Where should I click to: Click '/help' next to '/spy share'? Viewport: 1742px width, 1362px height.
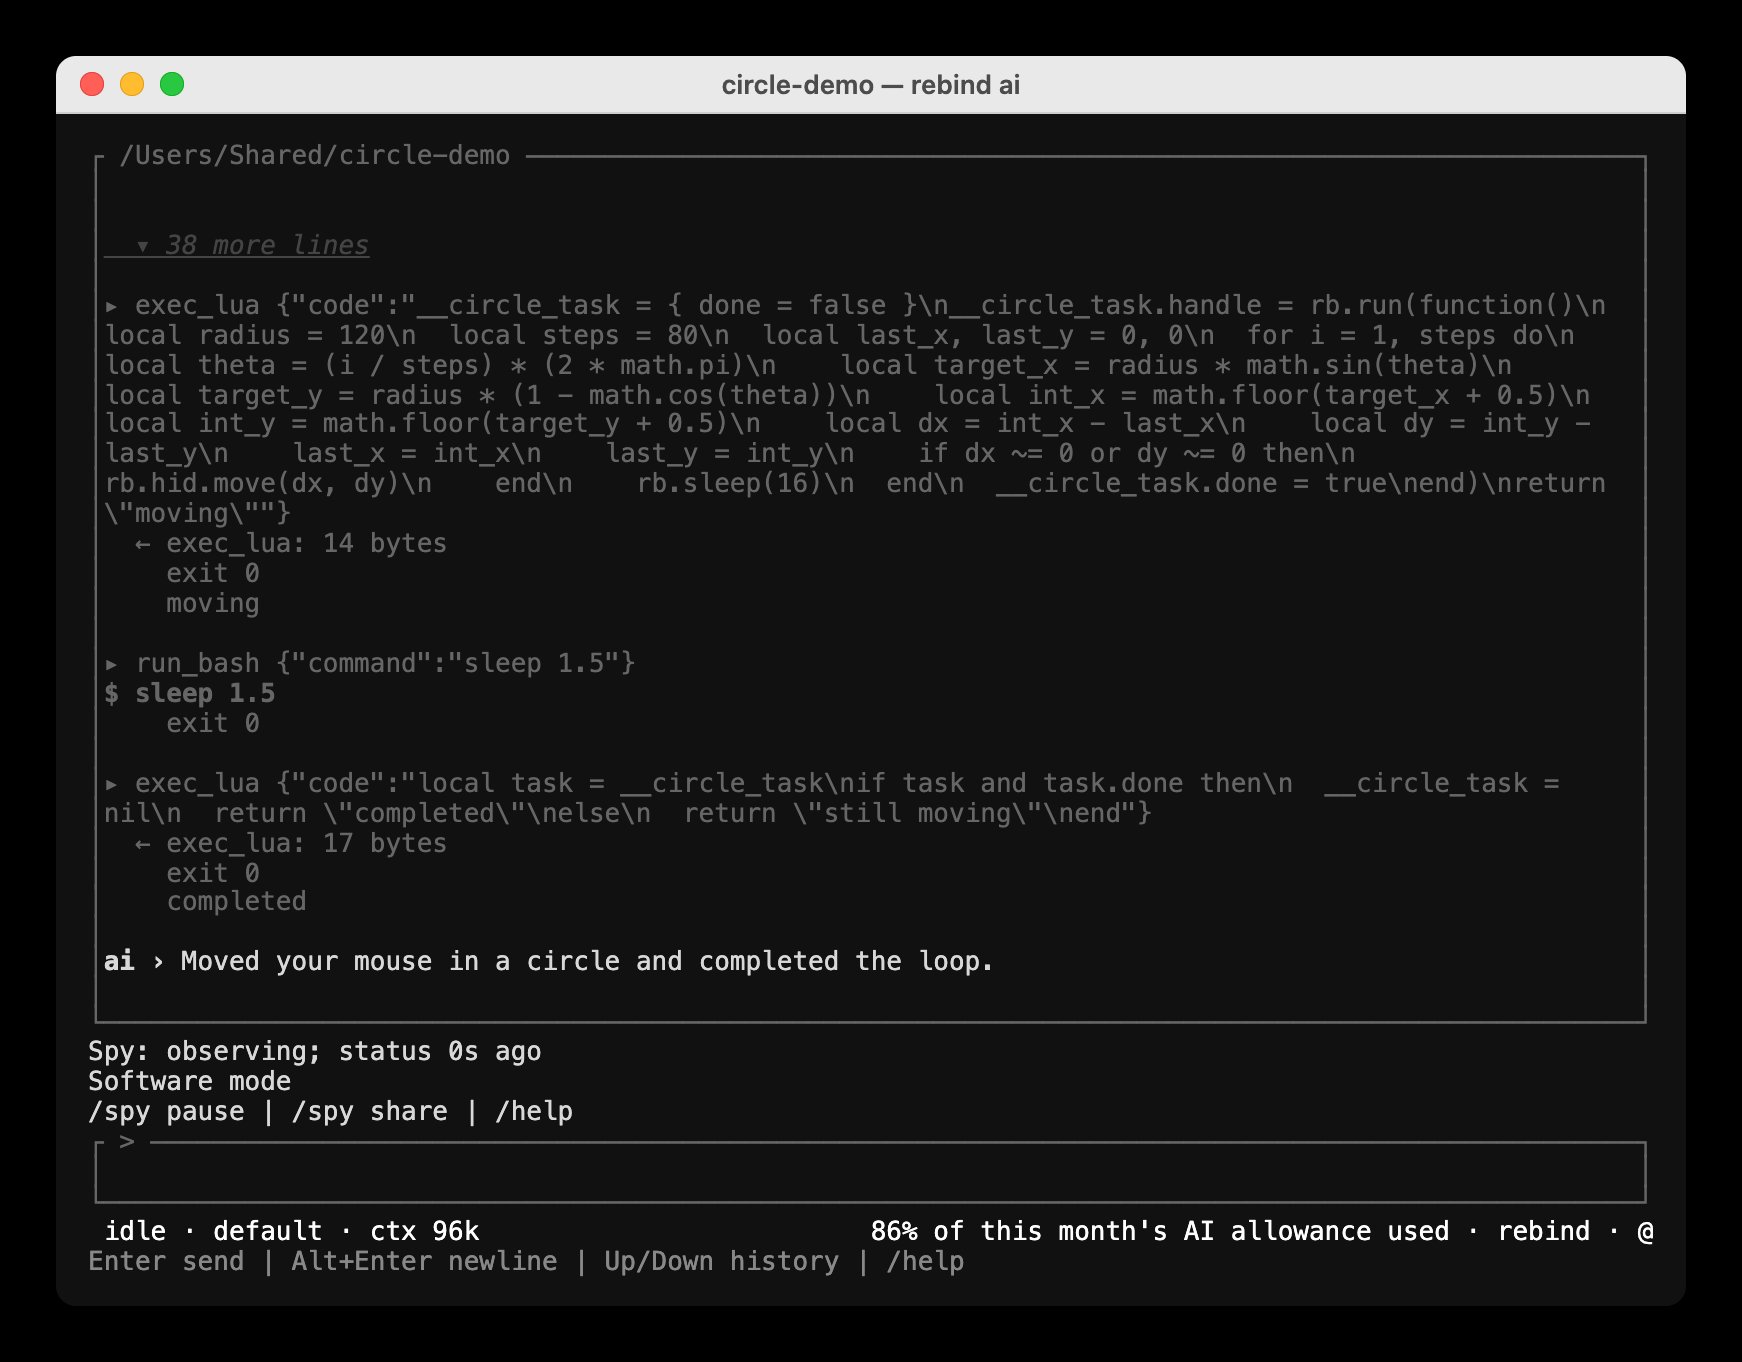[534, 1111]
